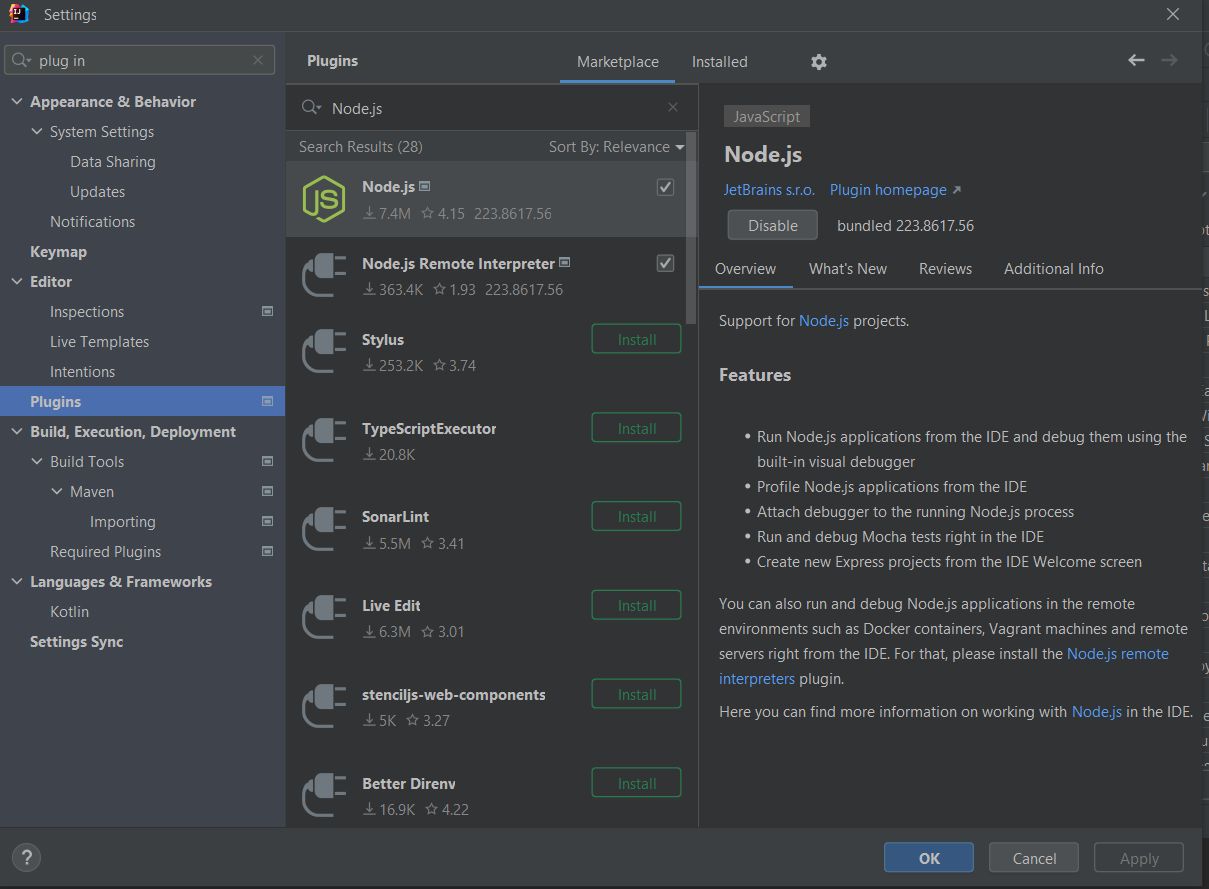The height and width of the screenshot is (889, 1209).
Task: Click the Live Edit plug icon
Action: [324, 617]
